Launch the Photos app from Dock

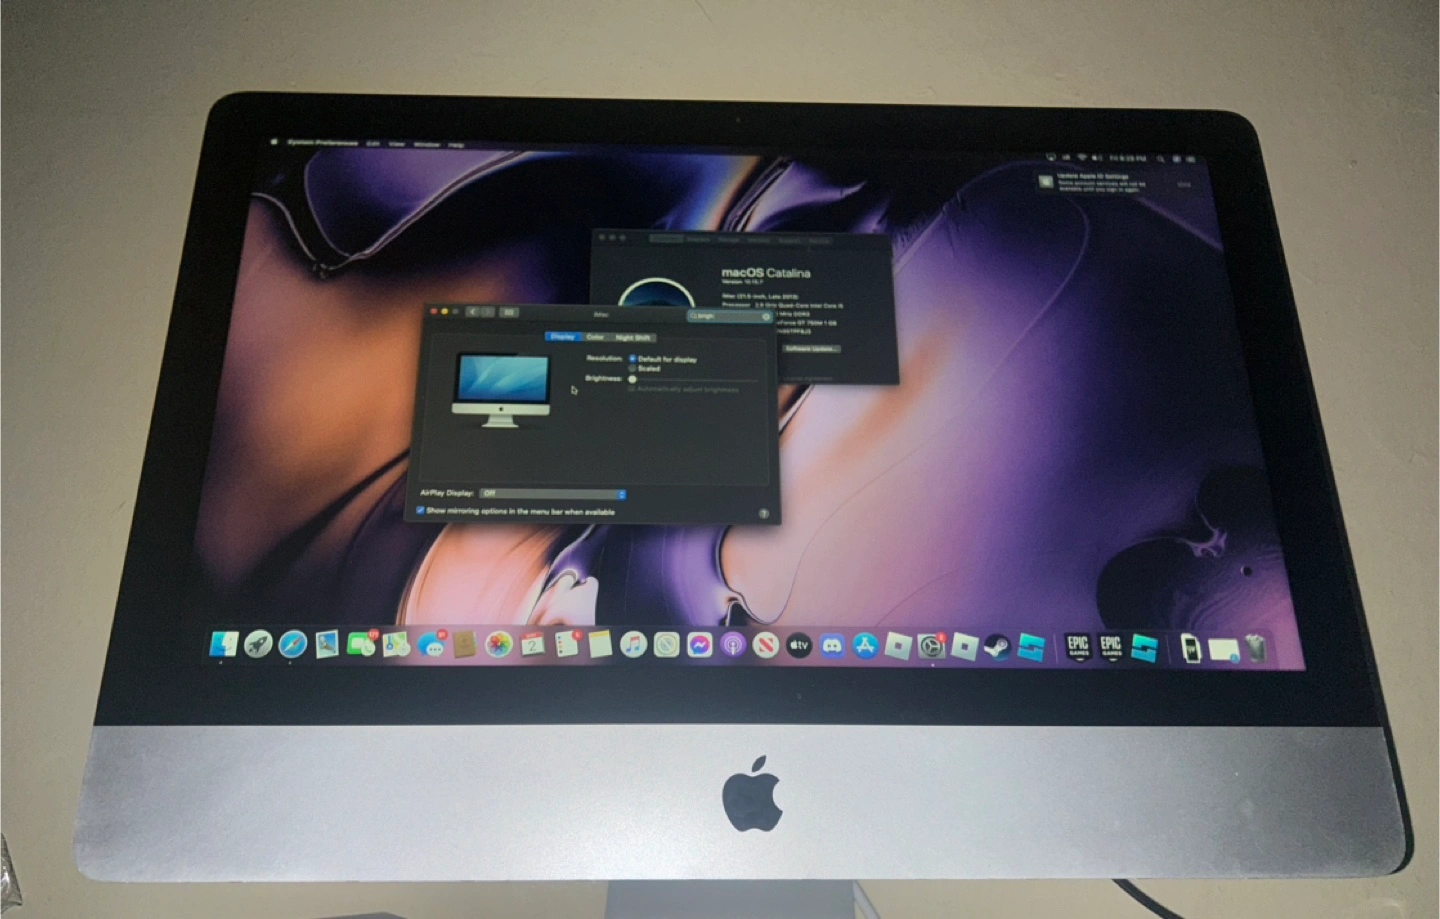[x=498, y=645]
